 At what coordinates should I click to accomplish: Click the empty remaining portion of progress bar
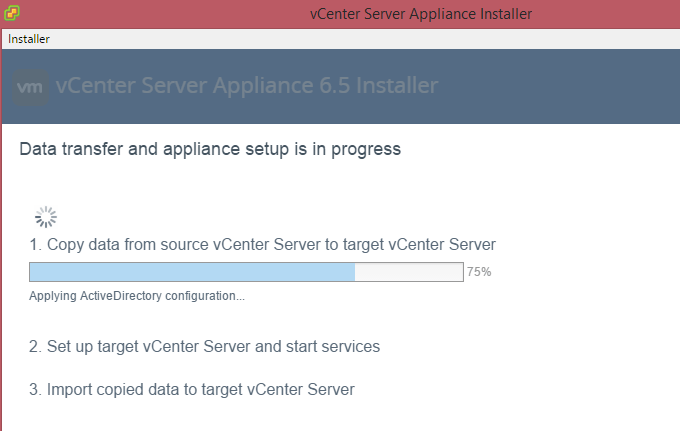(408, 272)
